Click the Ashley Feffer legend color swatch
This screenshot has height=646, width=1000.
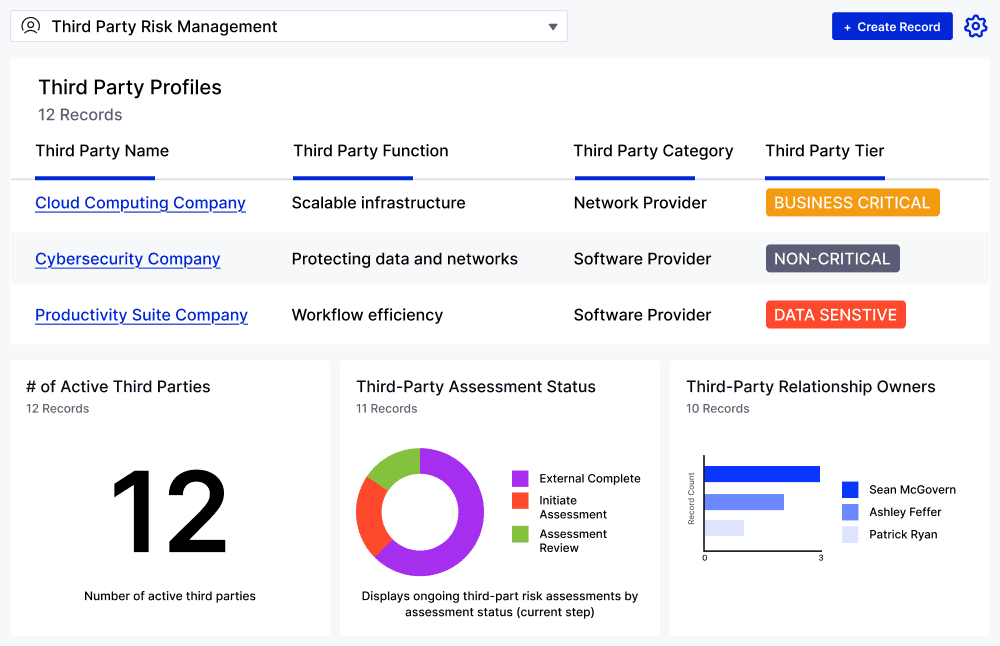click(x=850, y=512)
